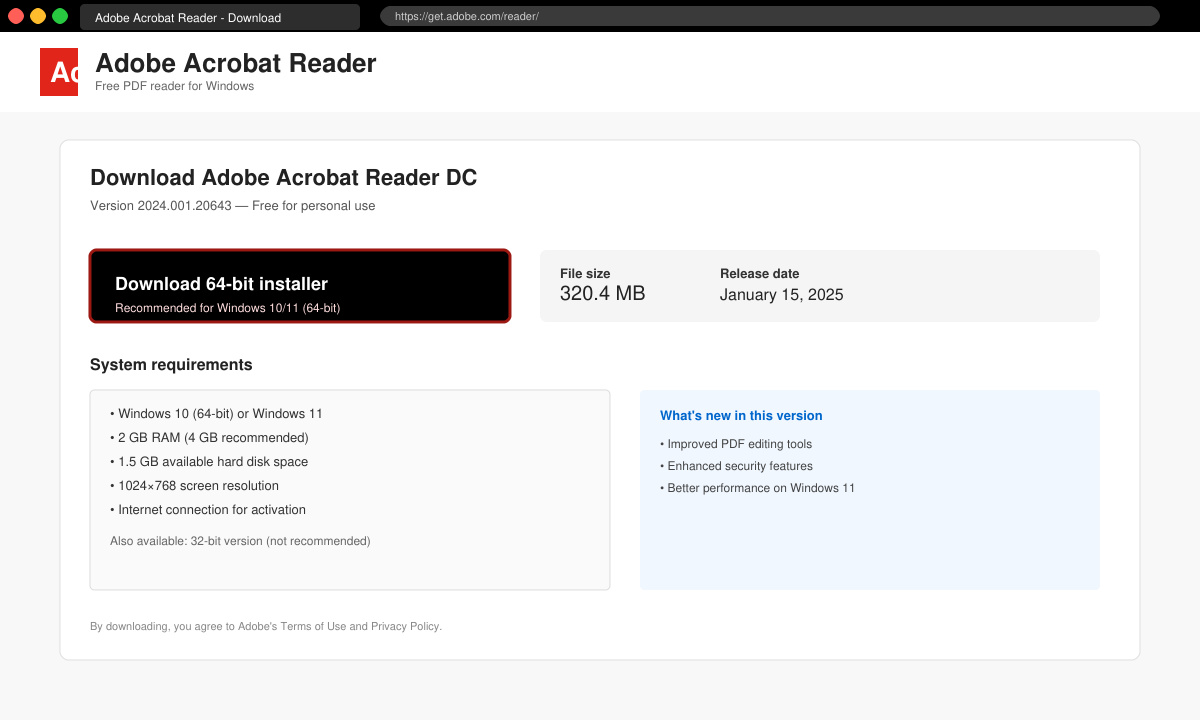Click the 320.4 MB file size value
Image resolution: width=1200 pixels, height=720 pixels.
(x=603, y=294)
